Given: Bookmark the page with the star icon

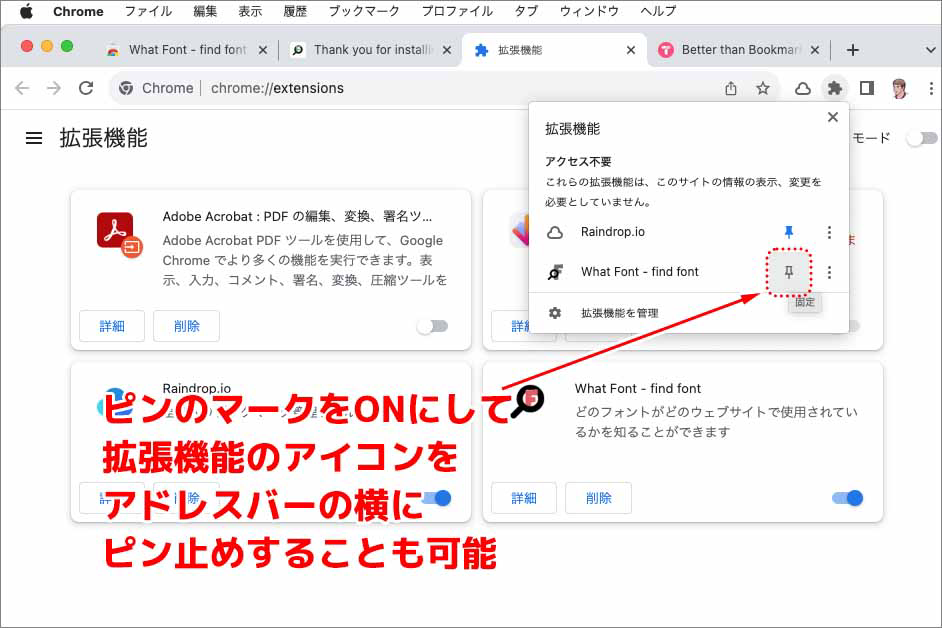Looking at the screenshot, I should point(763,88).
